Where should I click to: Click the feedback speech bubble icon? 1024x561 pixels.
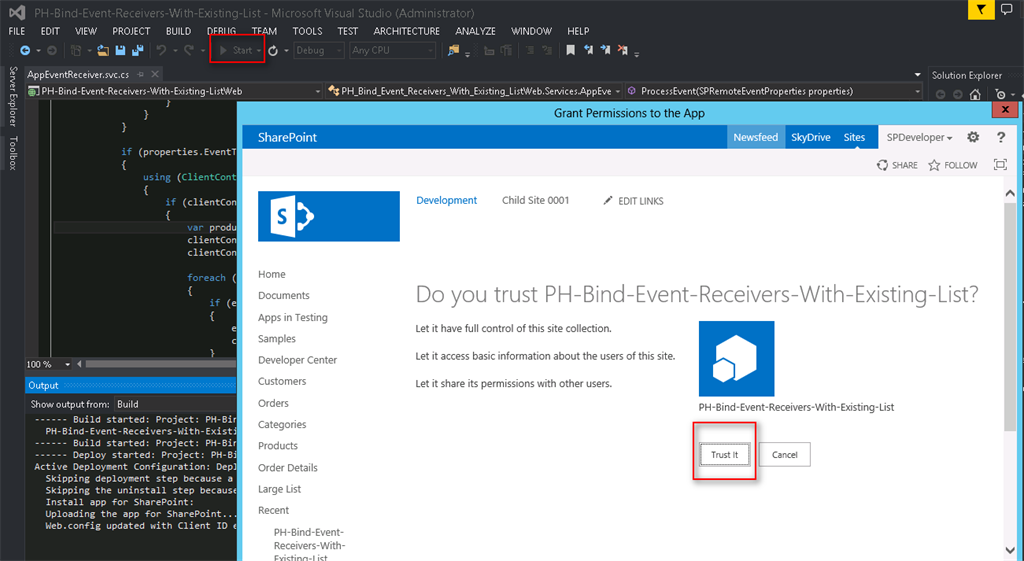coord(1006,9)
